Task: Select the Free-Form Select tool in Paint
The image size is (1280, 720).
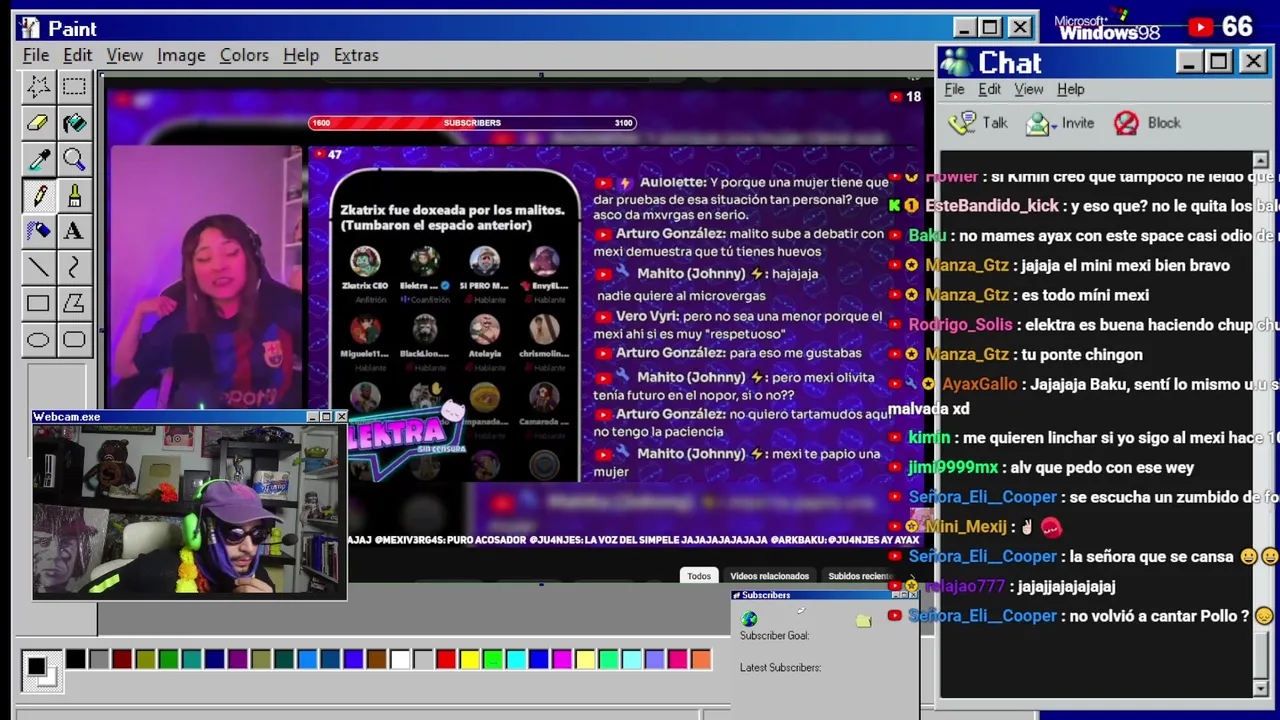Action: 38,87
